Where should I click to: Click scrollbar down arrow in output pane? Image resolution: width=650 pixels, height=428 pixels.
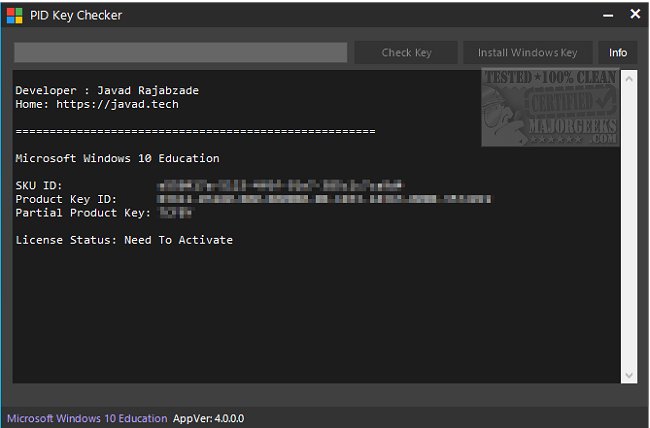pyautogui.click(x=629, y=375)
